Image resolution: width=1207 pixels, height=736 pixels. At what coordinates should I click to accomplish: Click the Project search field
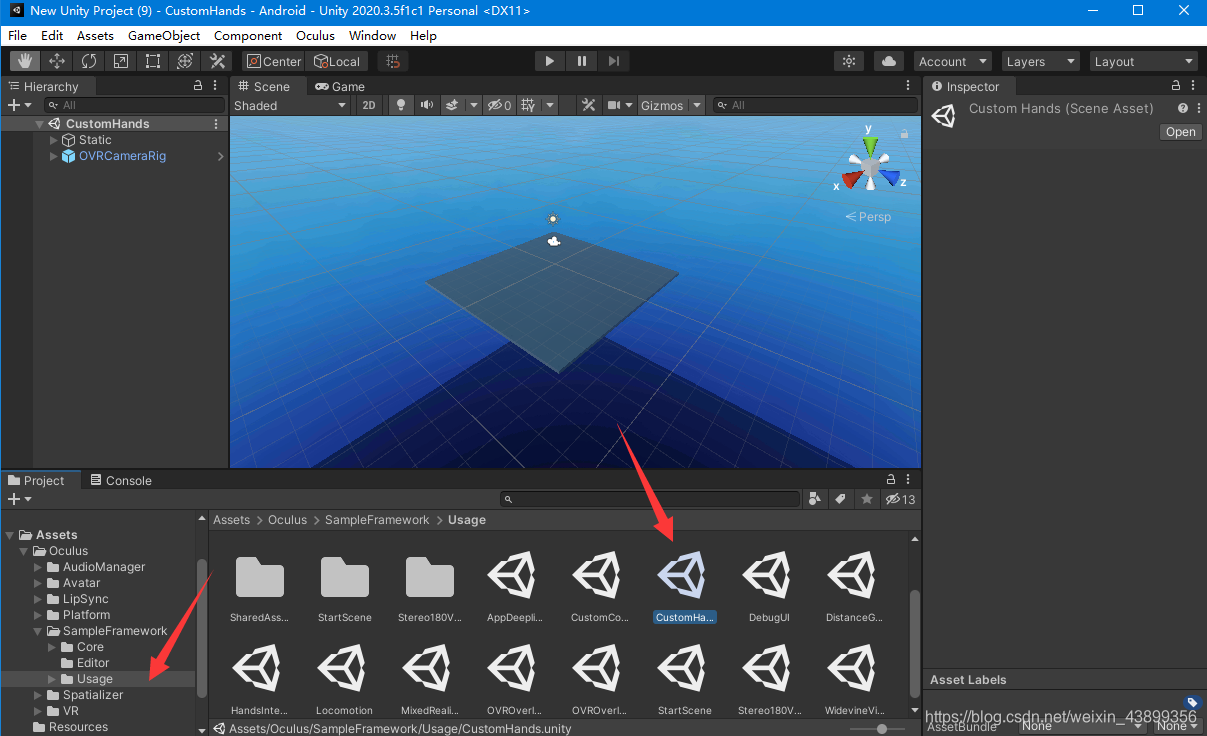[x=650, y=499]
